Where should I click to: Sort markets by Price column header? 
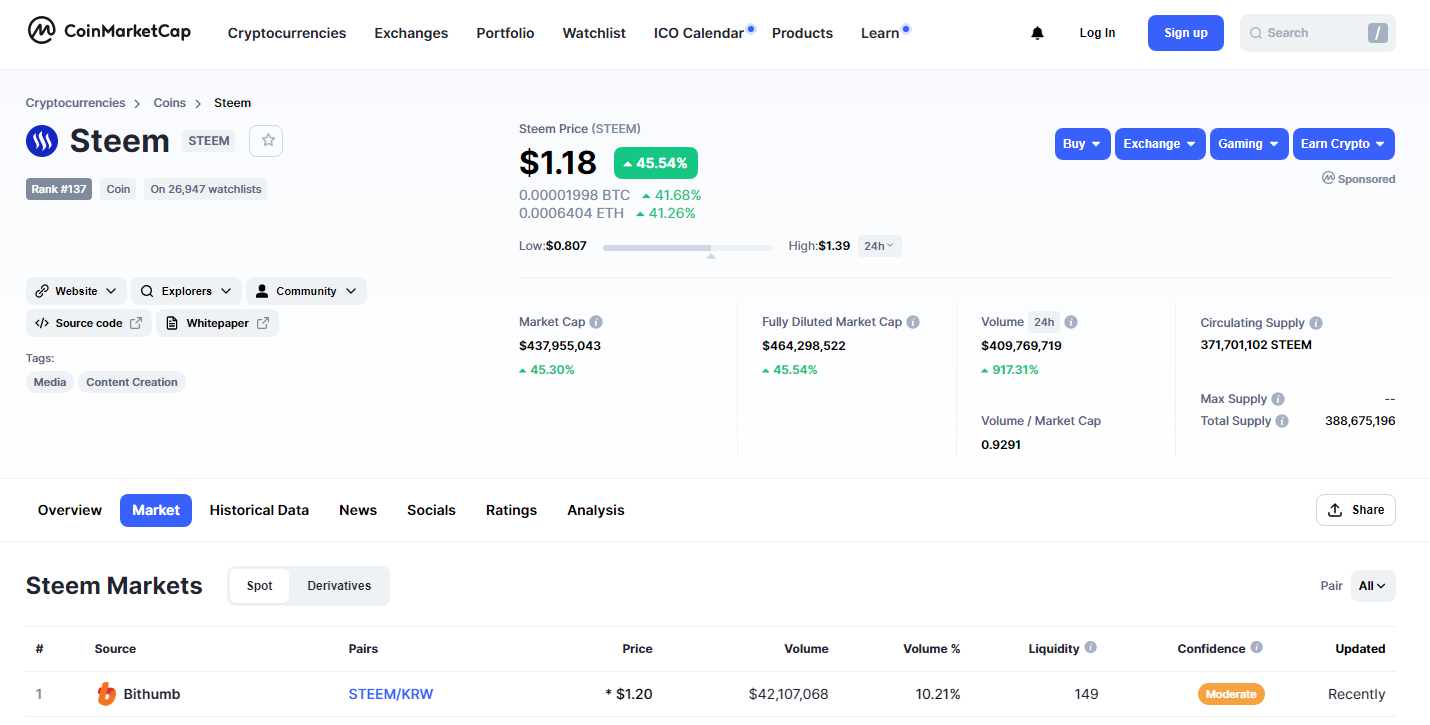(637, 649)
